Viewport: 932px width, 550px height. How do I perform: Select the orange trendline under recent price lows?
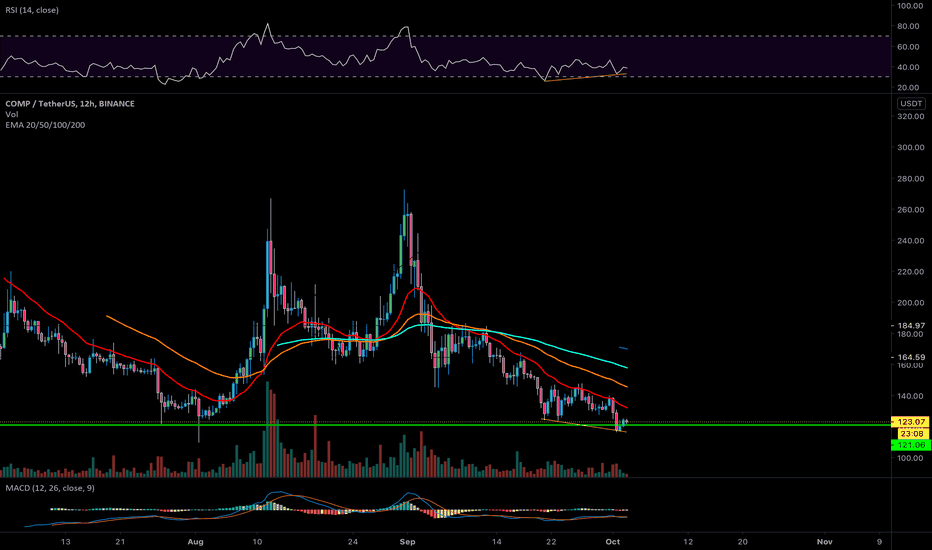click(584, 426)
